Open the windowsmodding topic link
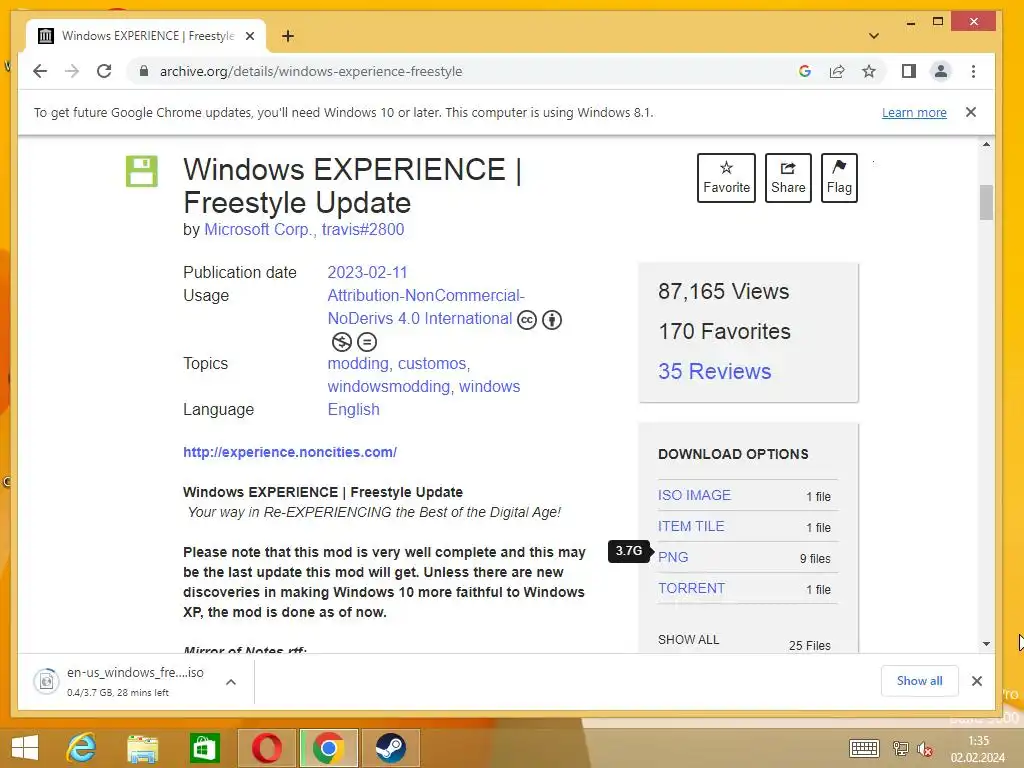The height and width of the screenshot is (768, 1024). (x=389, y=387)
